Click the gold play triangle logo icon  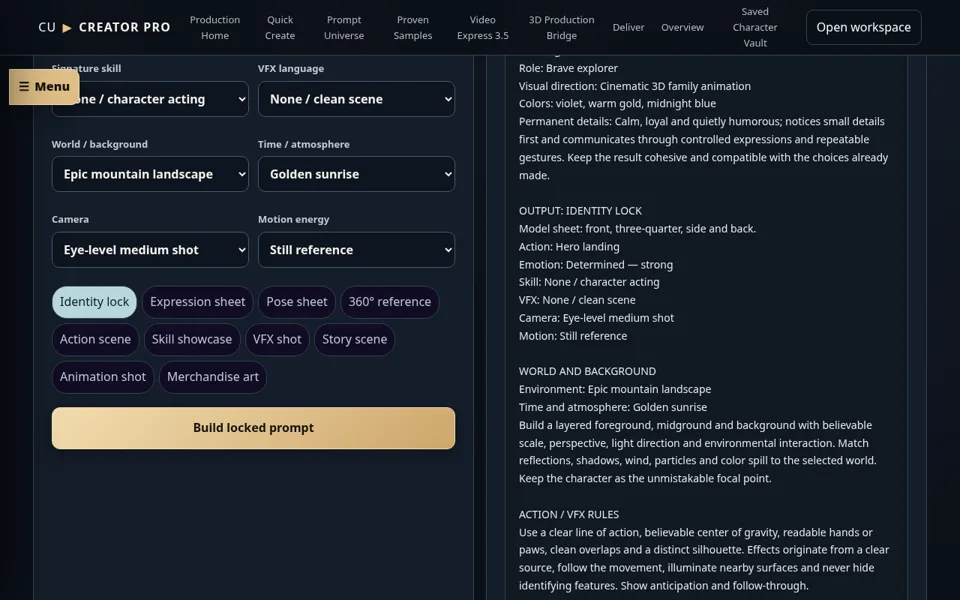(67, 28)
